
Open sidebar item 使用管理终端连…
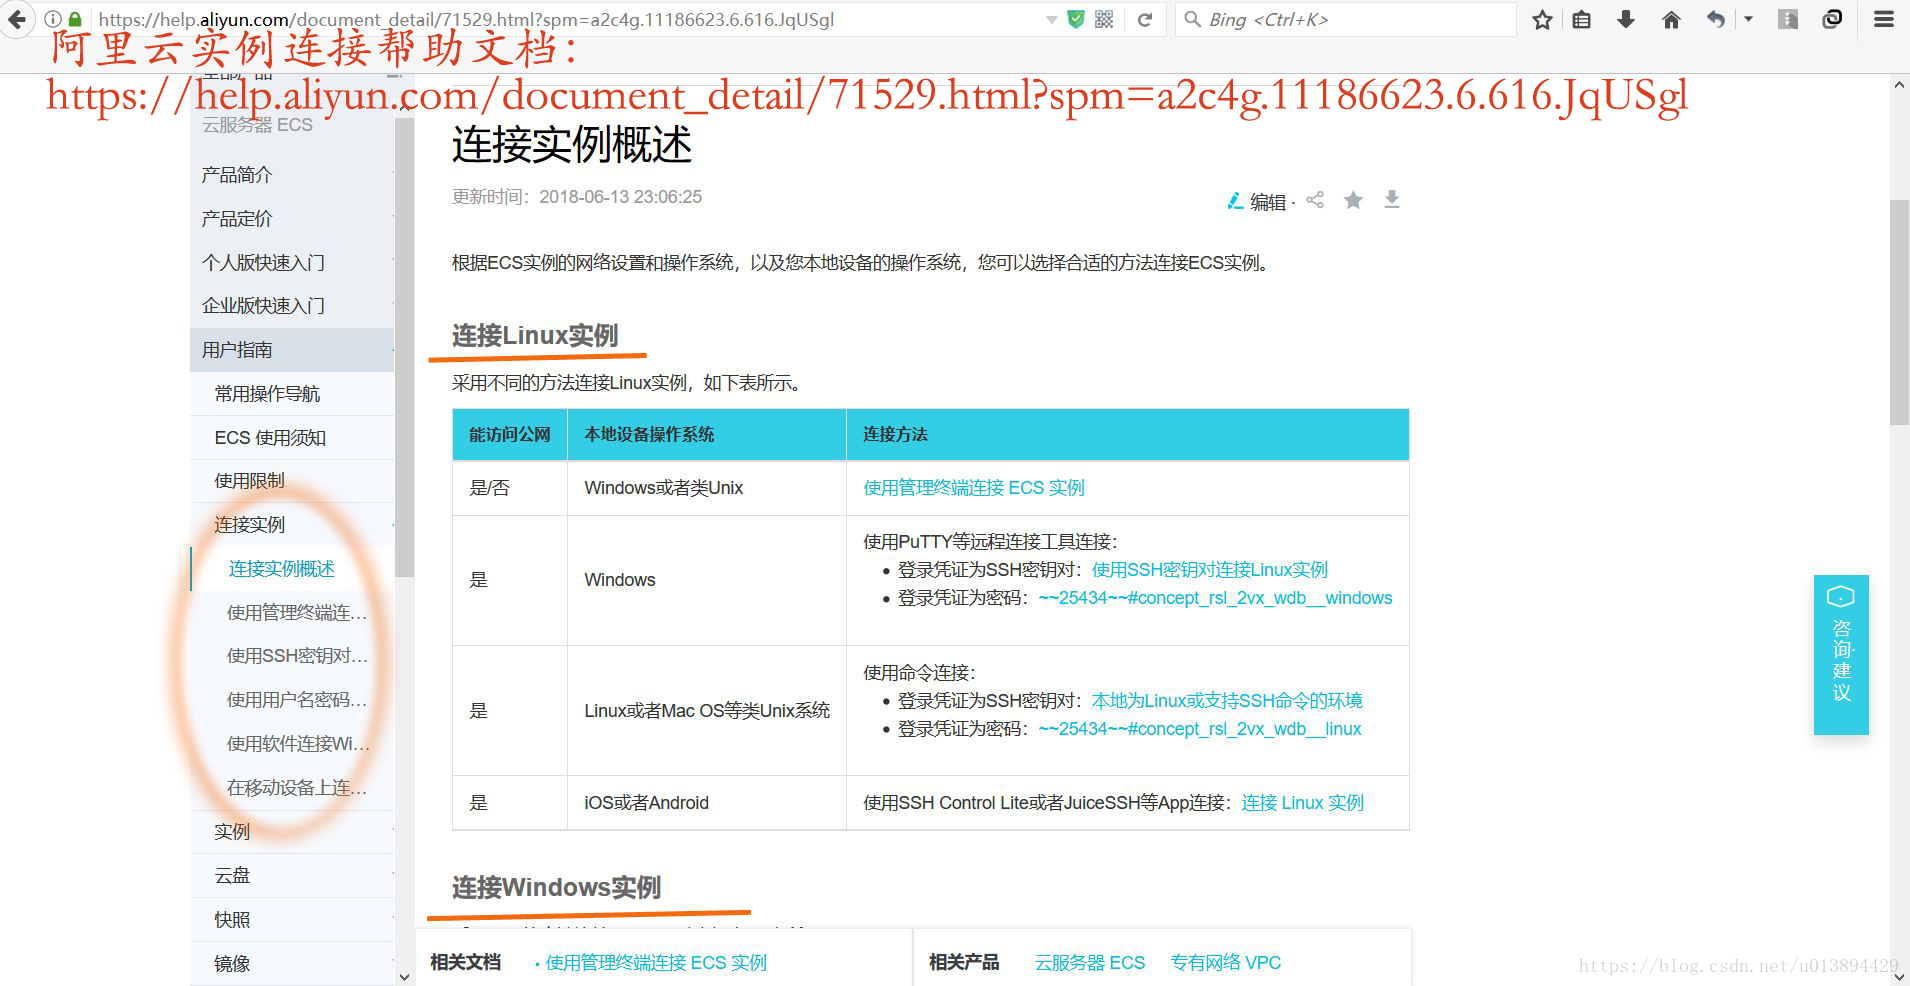coord(297,613)
